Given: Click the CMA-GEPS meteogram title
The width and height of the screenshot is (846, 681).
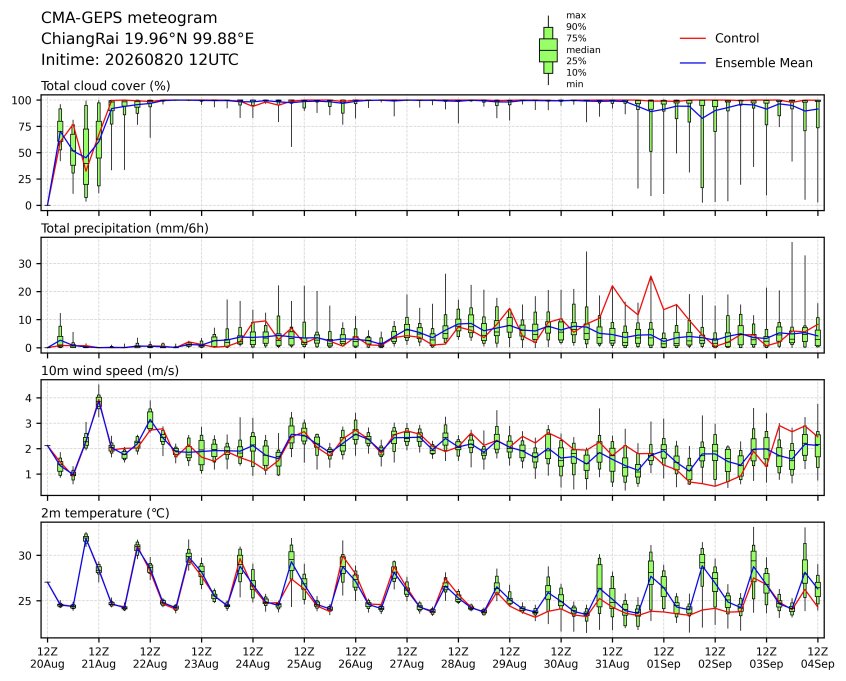Looking at the screenshot, I should pyautogui.click(x=129, y=18).
